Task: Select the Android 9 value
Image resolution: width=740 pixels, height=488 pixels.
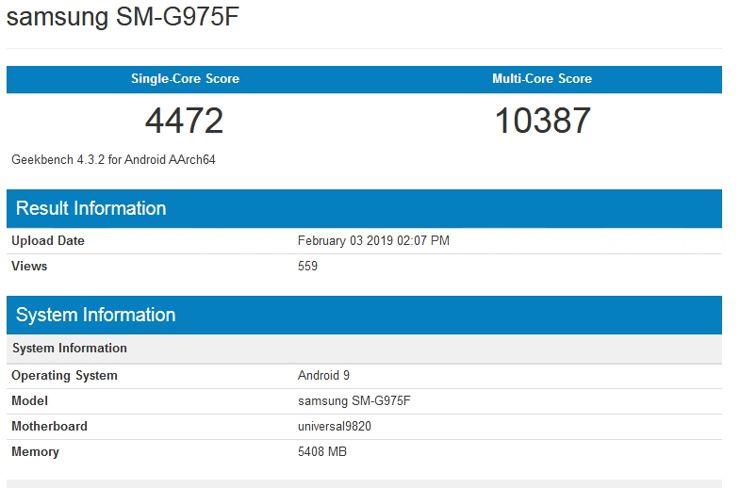Action: [x=324, y=376]
